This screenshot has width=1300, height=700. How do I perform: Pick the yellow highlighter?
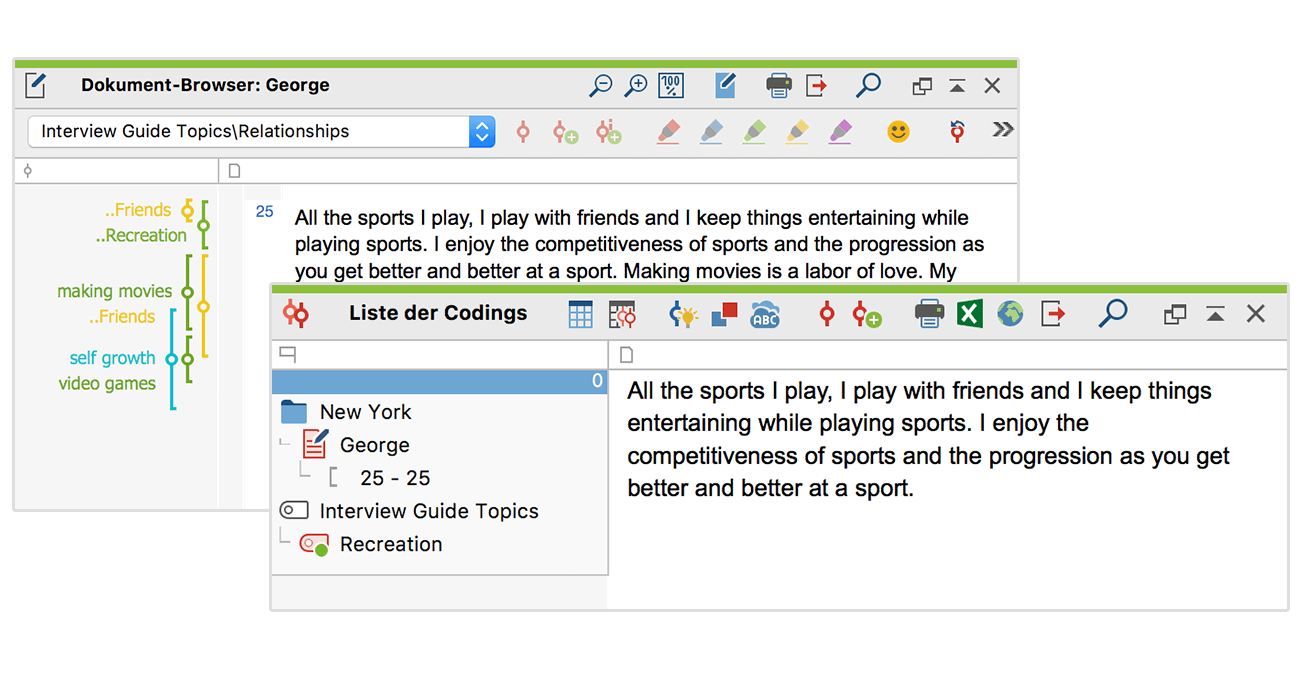pos(797,131)
